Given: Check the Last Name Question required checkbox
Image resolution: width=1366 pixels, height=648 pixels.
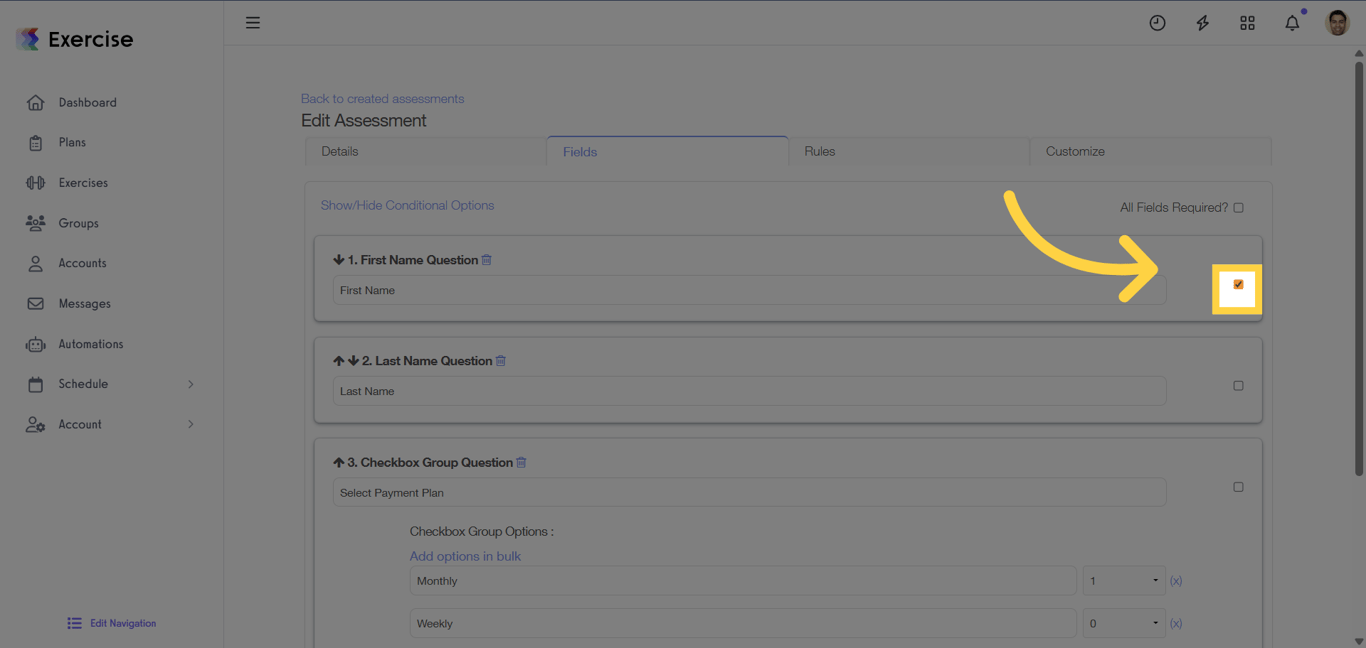Looking at the screenshot, I should [1238, 386].
